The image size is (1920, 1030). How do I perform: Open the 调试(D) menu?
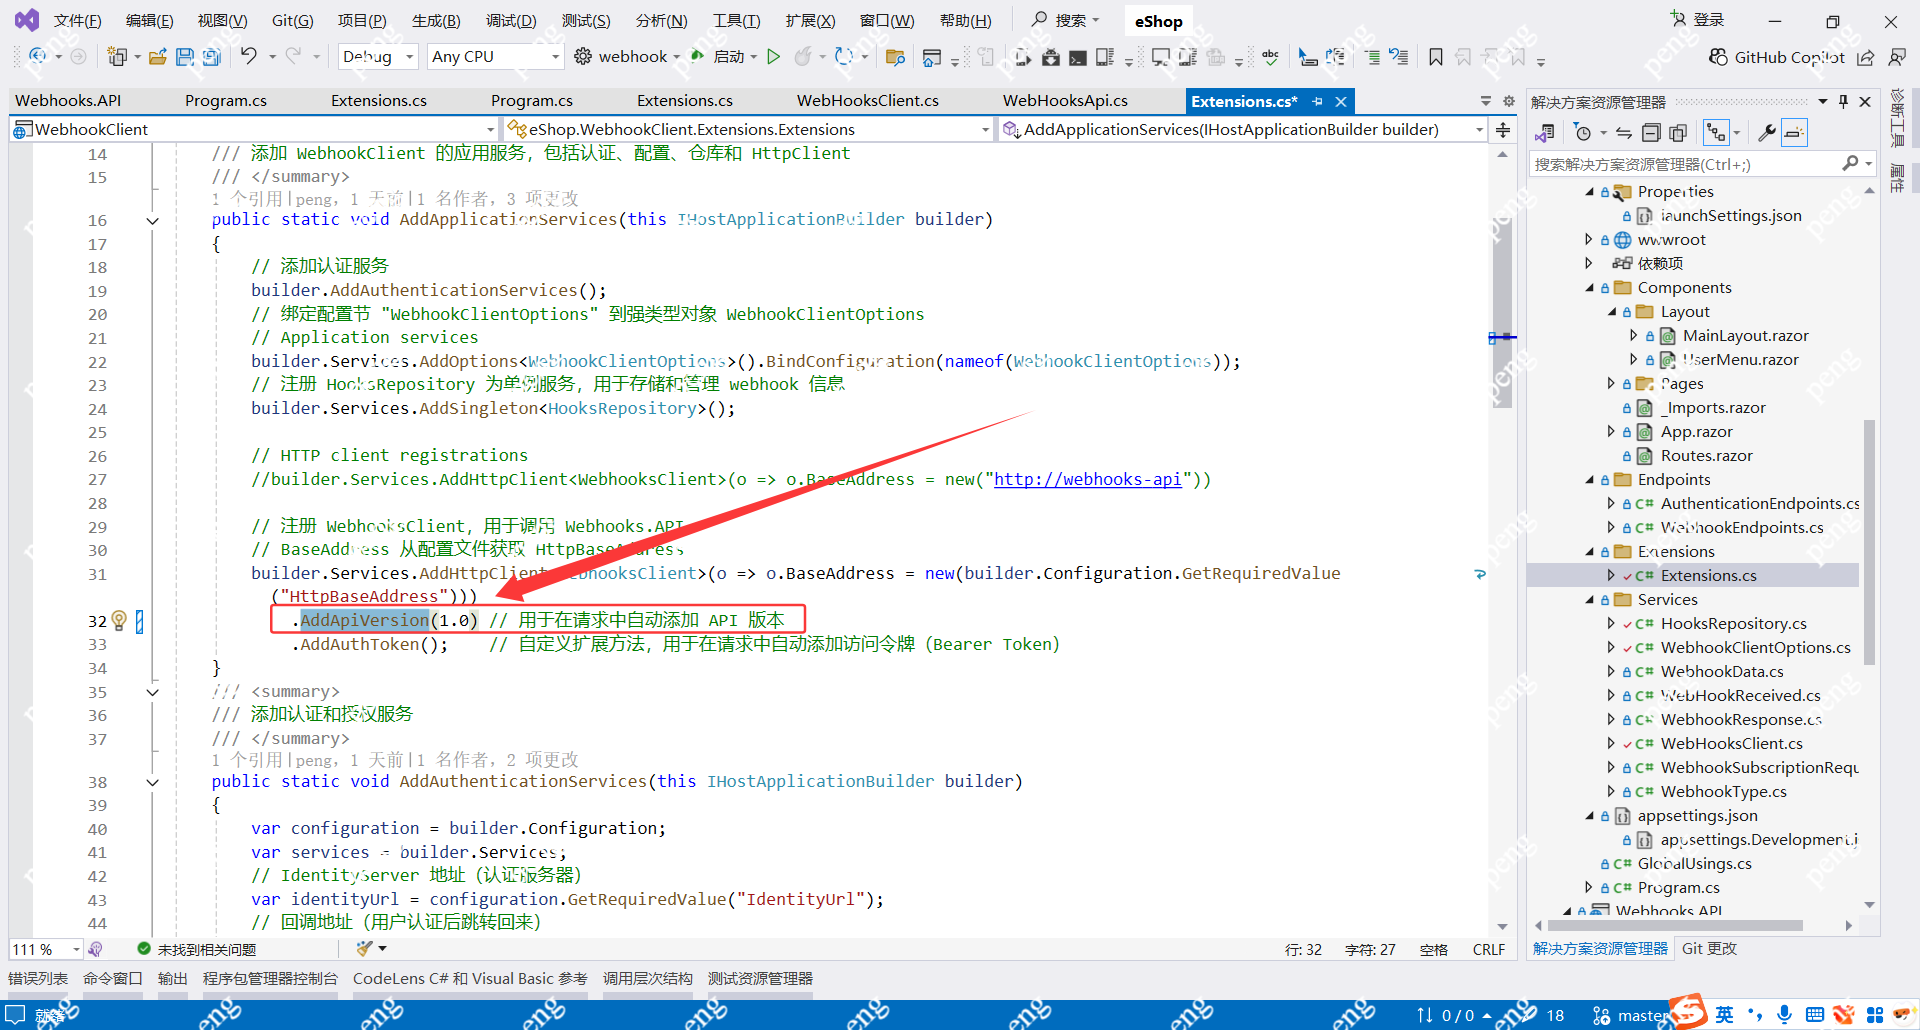(511, 21)
